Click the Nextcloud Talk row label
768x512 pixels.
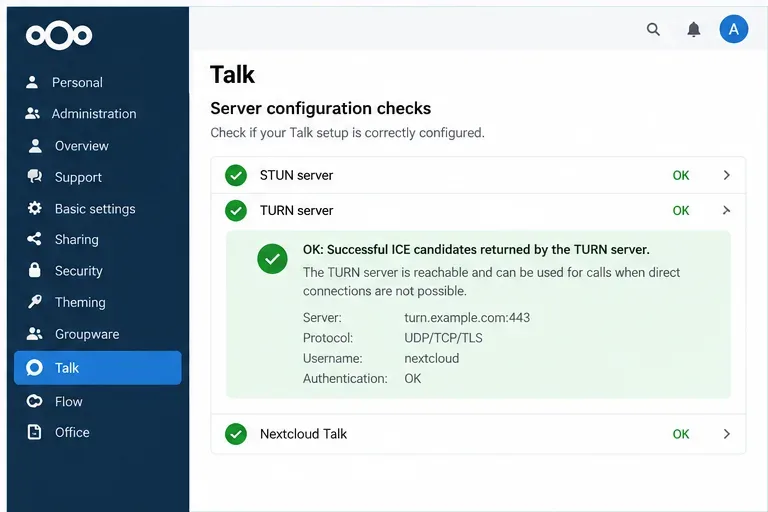[303, 434]
